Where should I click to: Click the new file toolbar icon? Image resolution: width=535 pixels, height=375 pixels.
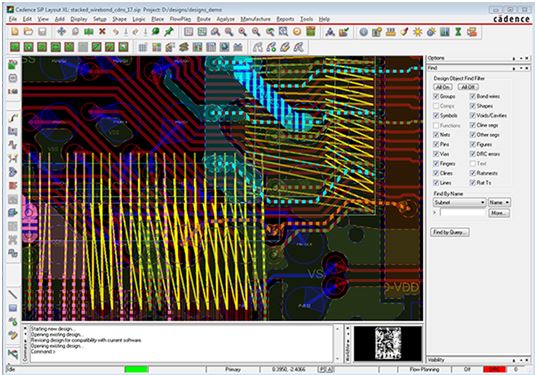click(15, 32)
